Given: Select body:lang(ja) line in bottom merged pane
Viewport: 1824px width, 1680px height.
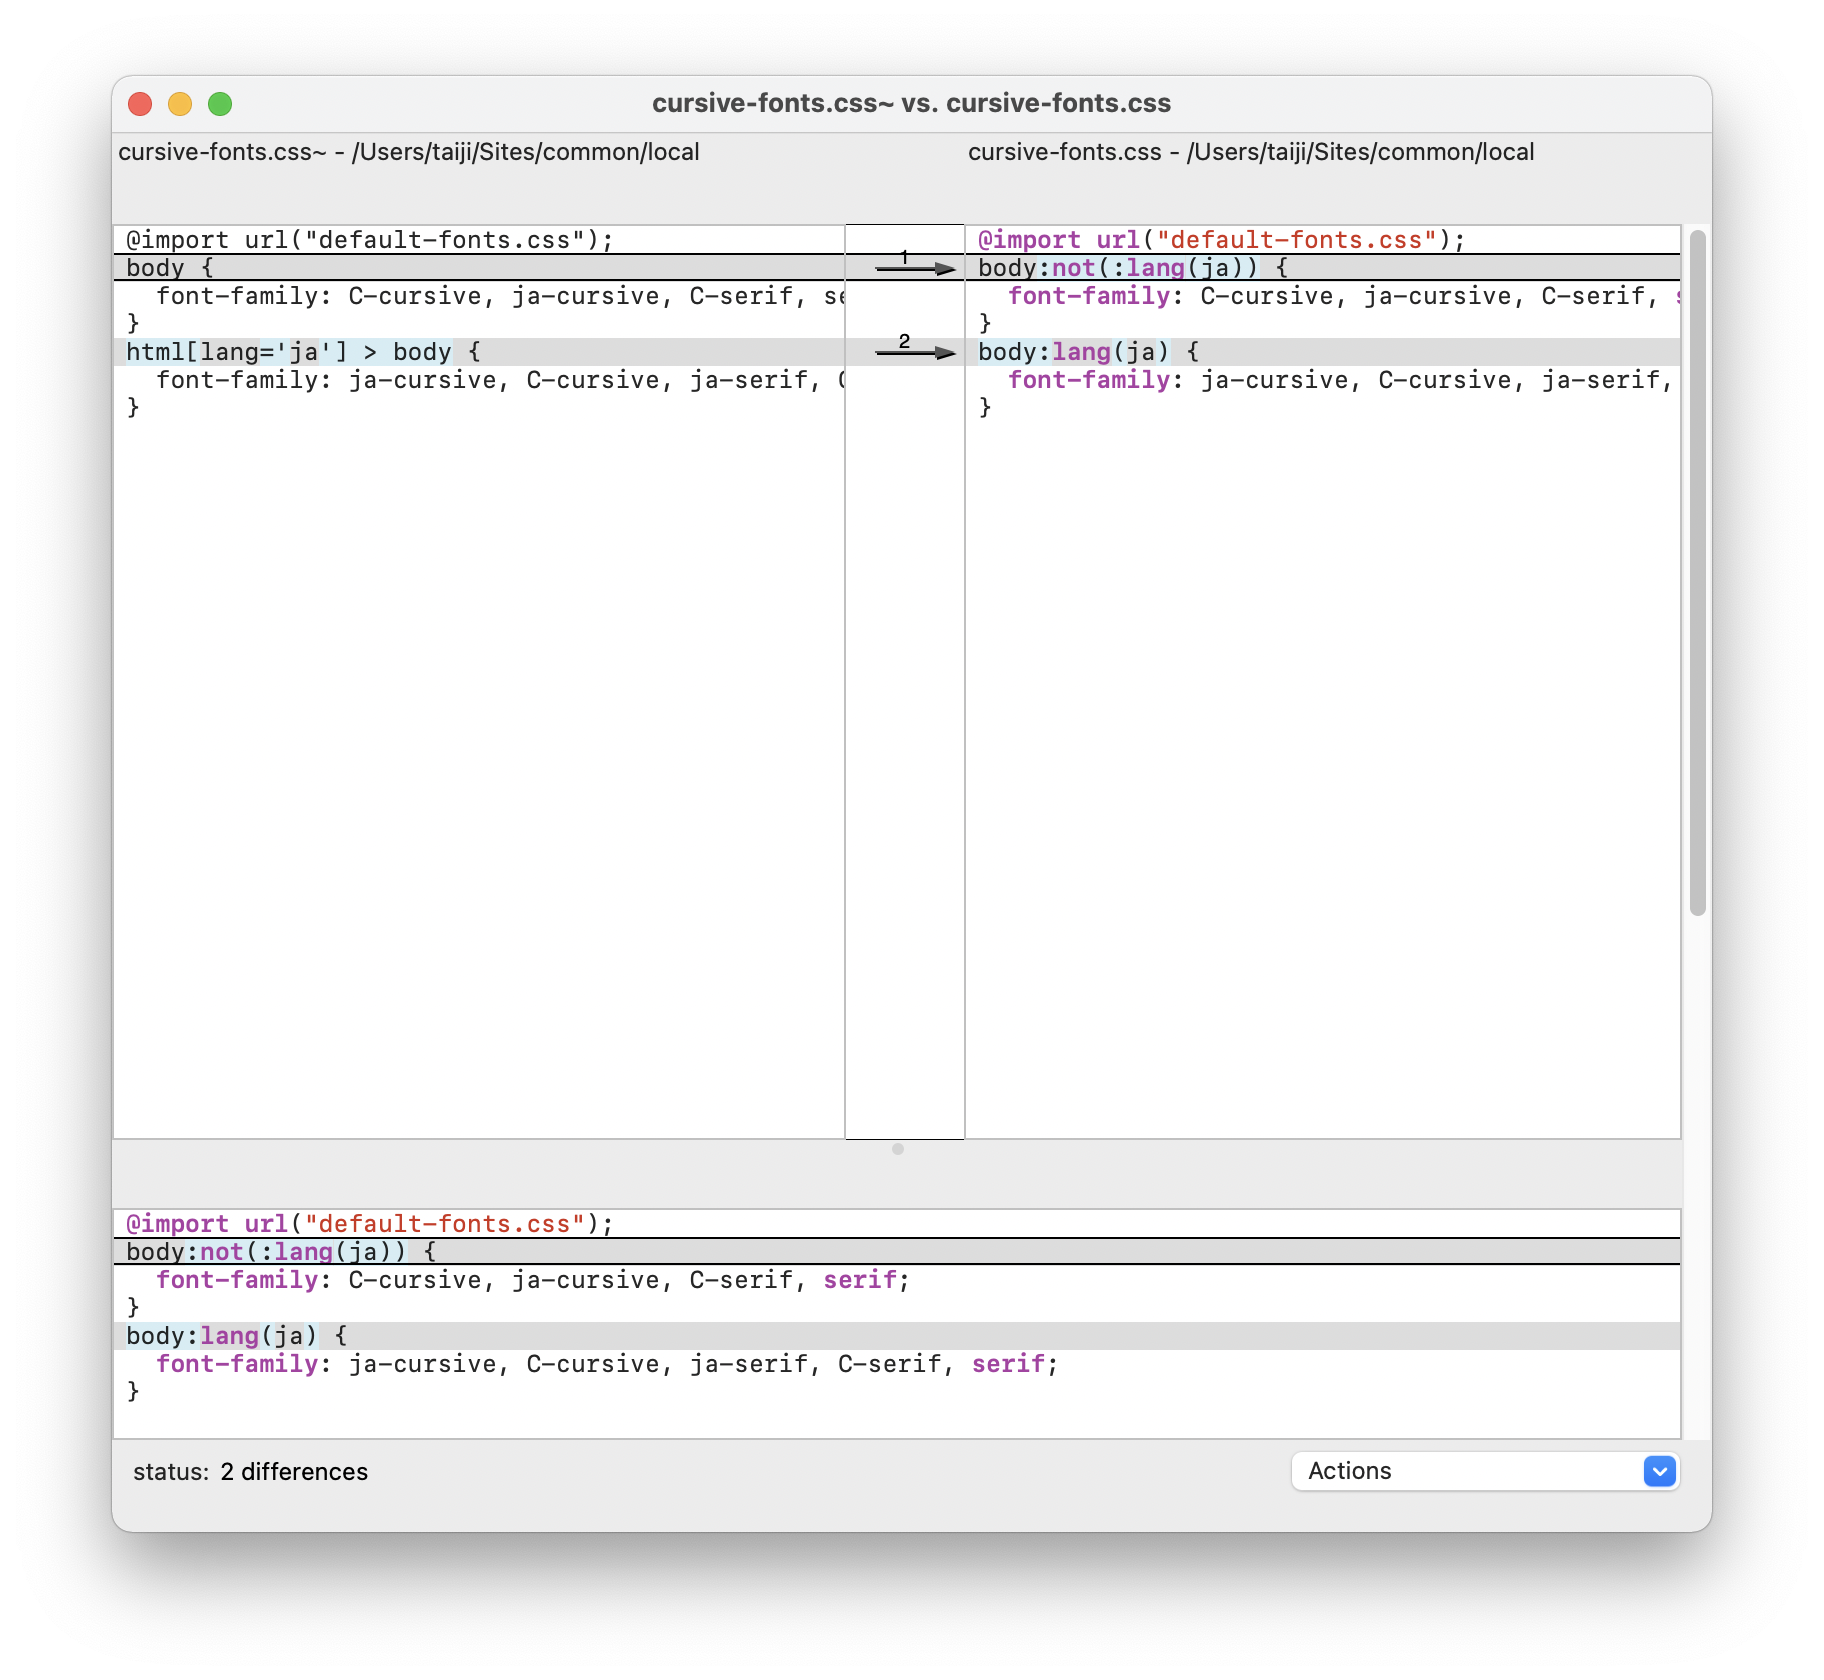Looking at the screenshot, I should click(x=235, y=1336).
